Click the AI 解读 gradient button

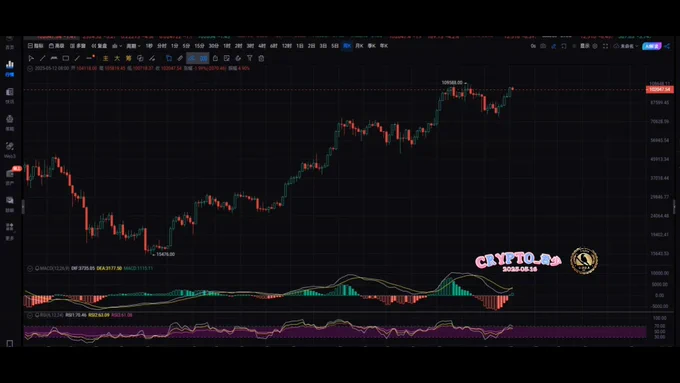(652, 46)
